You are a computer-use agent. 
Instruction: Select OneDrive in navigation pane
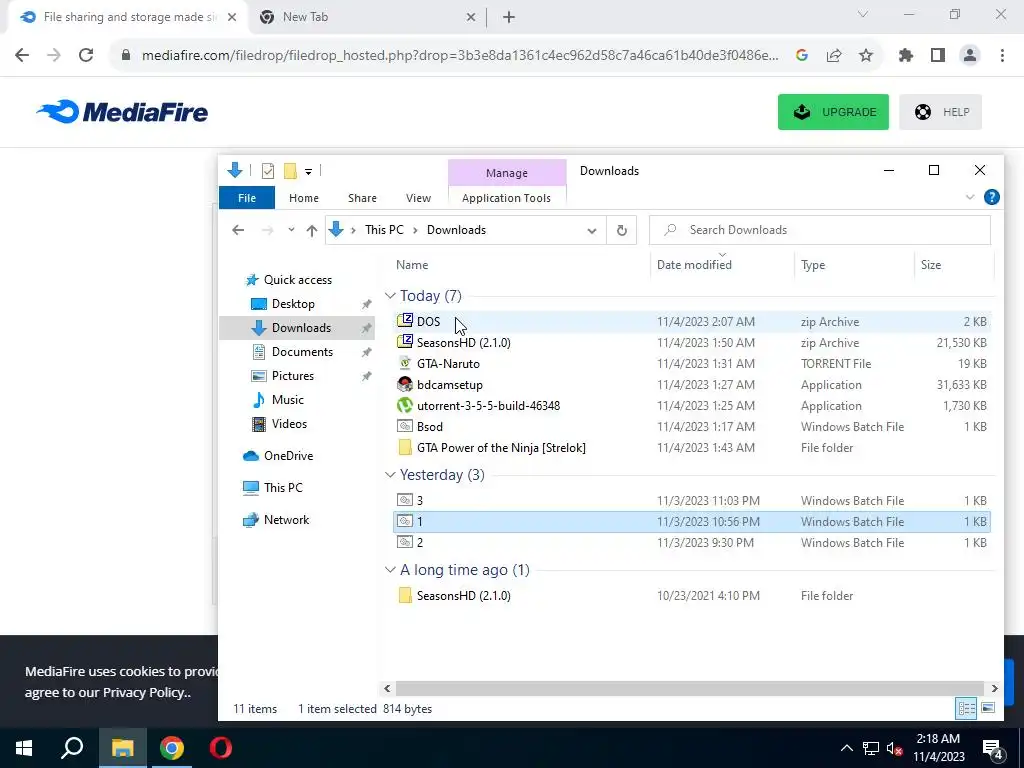288,456
